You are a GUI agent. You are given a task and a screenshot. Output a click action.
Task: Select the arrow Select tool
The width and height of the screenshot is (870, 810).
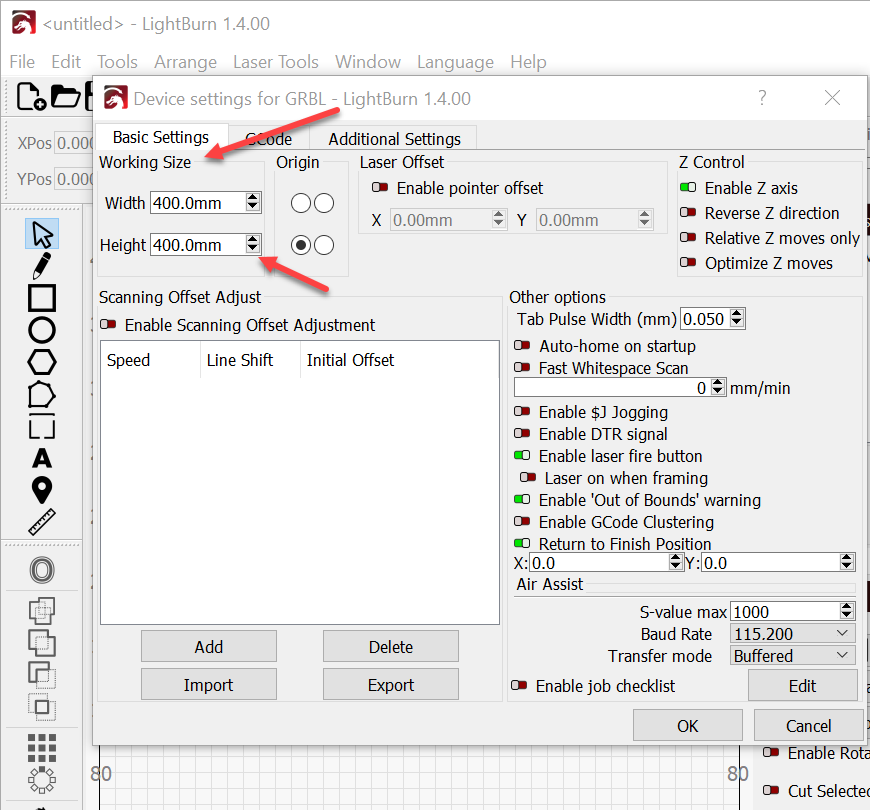(x=42, y=234)
